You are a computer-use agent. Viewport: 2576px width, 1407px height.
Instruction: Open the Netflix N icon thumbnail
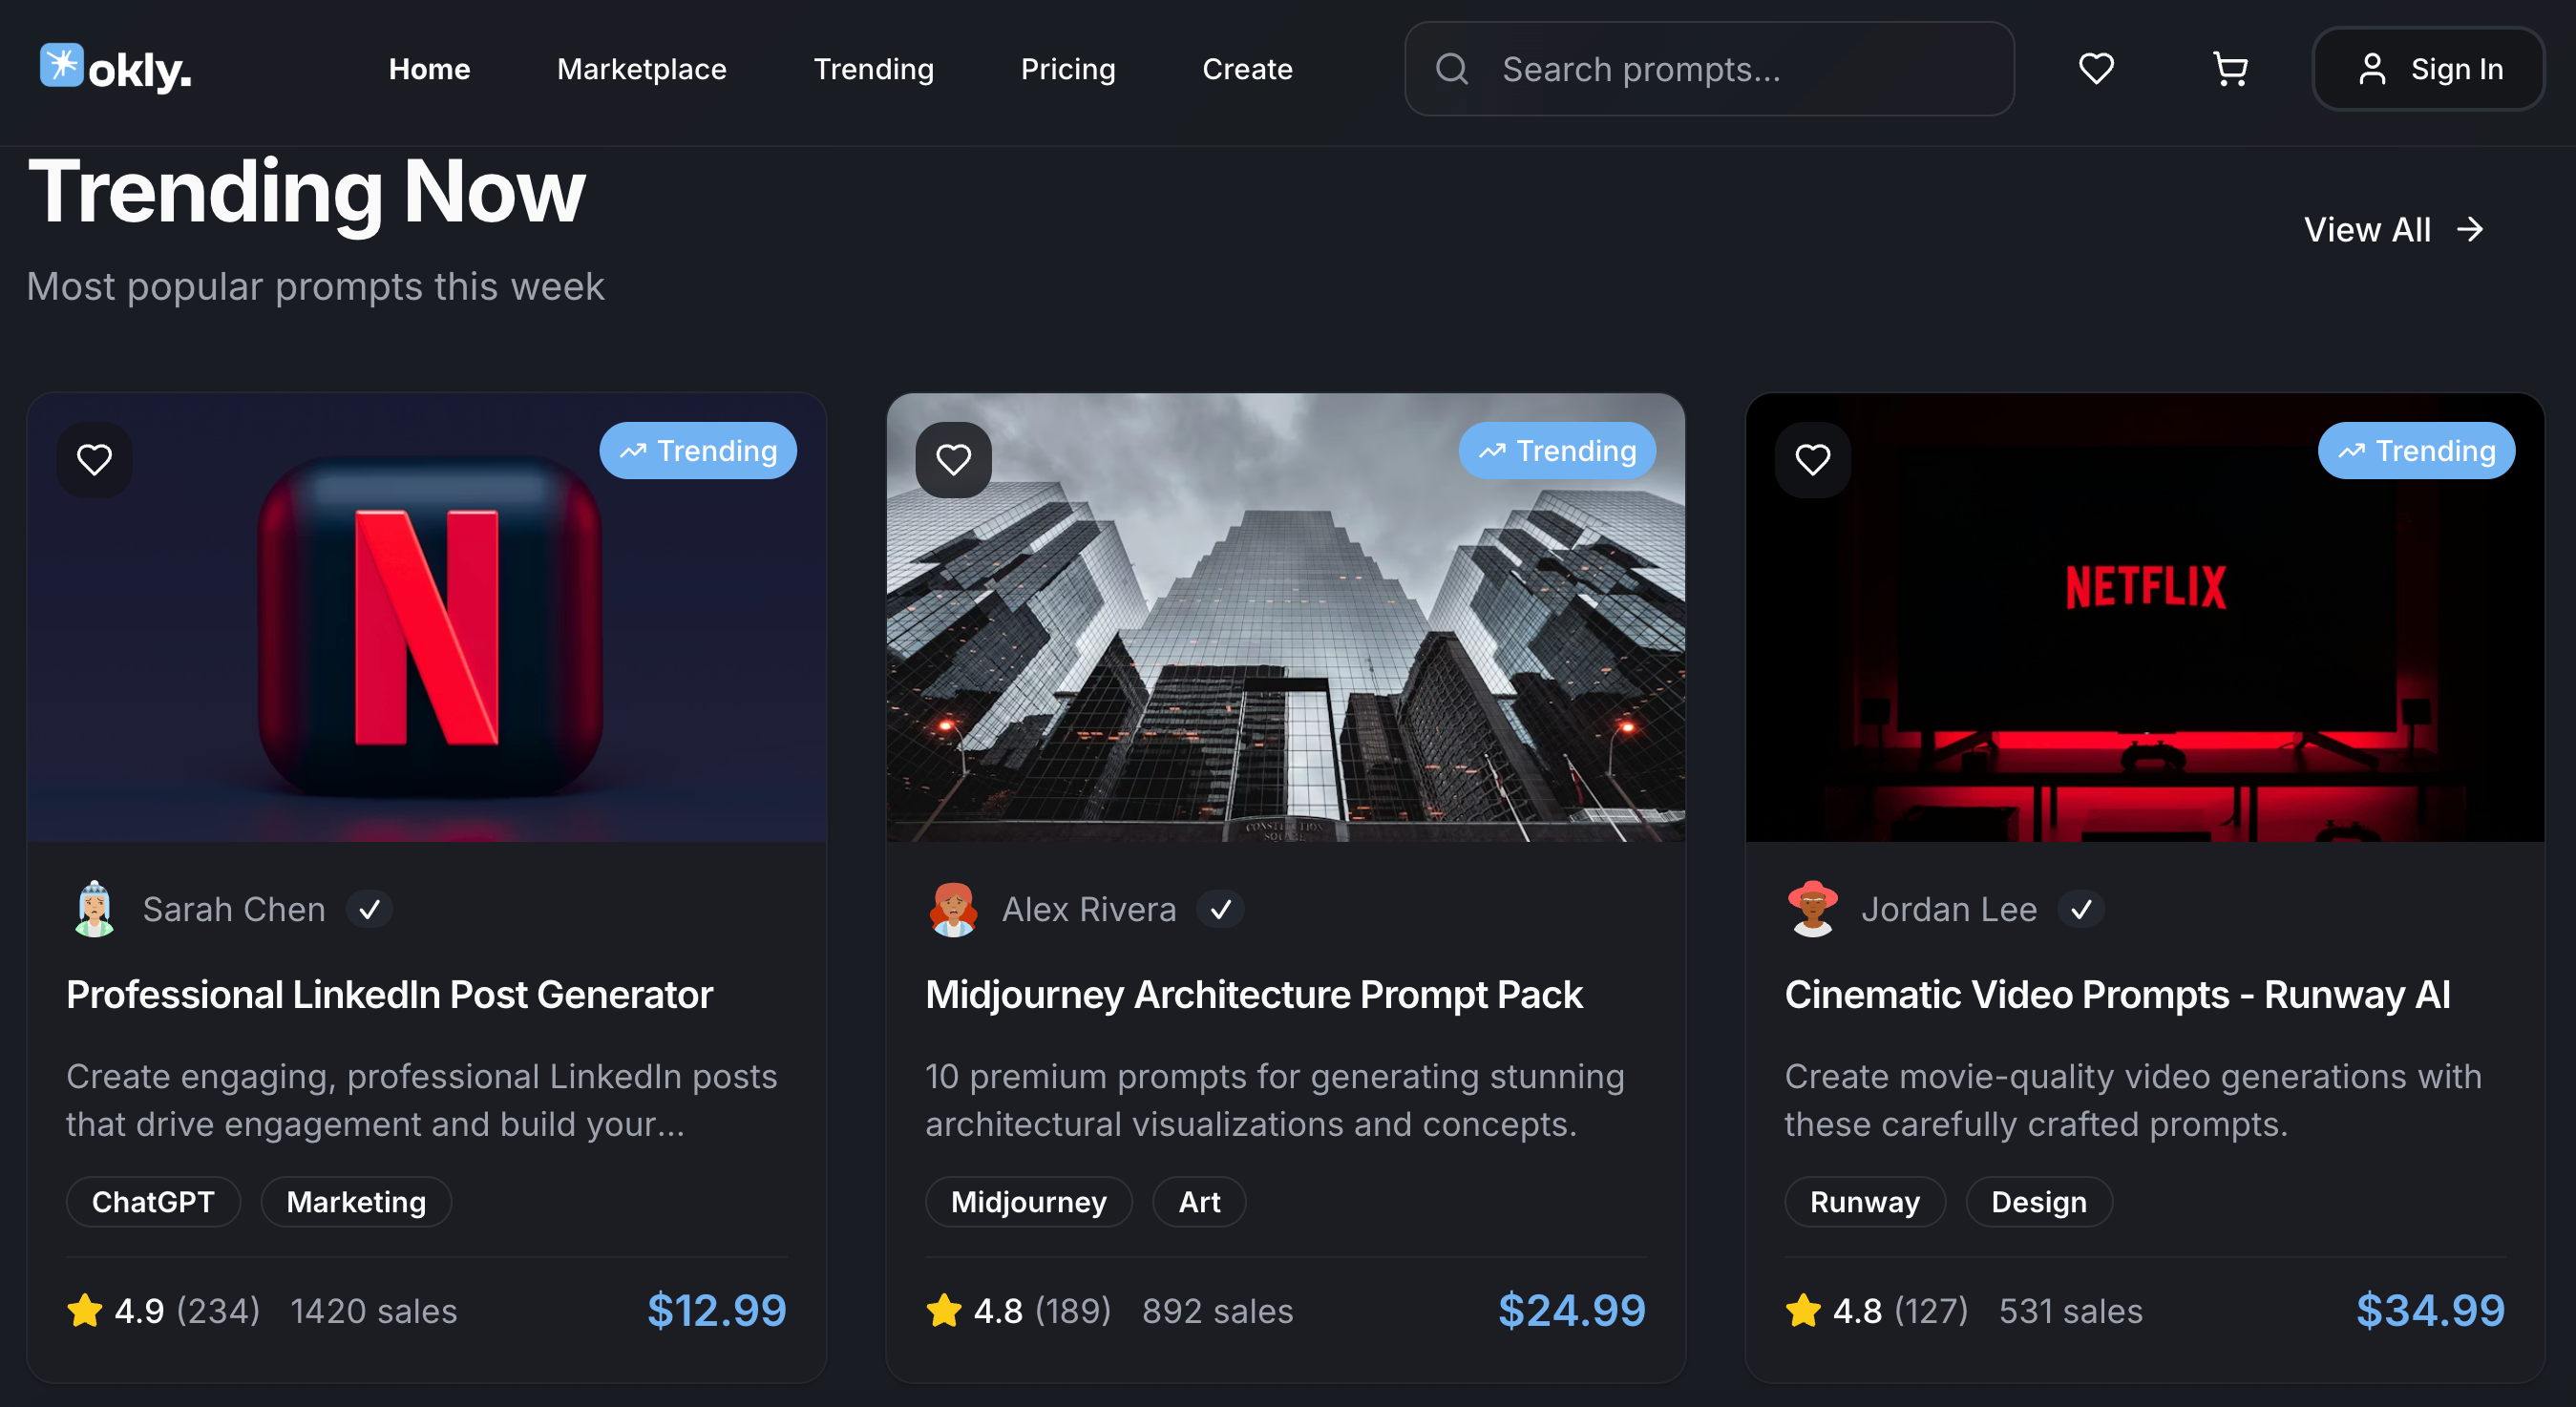pos(427,618)
